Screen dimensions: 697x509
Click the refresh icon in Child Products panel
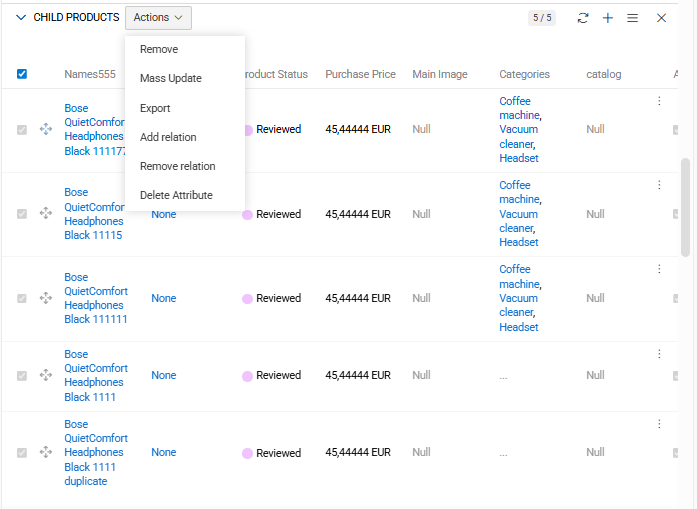coord(583,18)
